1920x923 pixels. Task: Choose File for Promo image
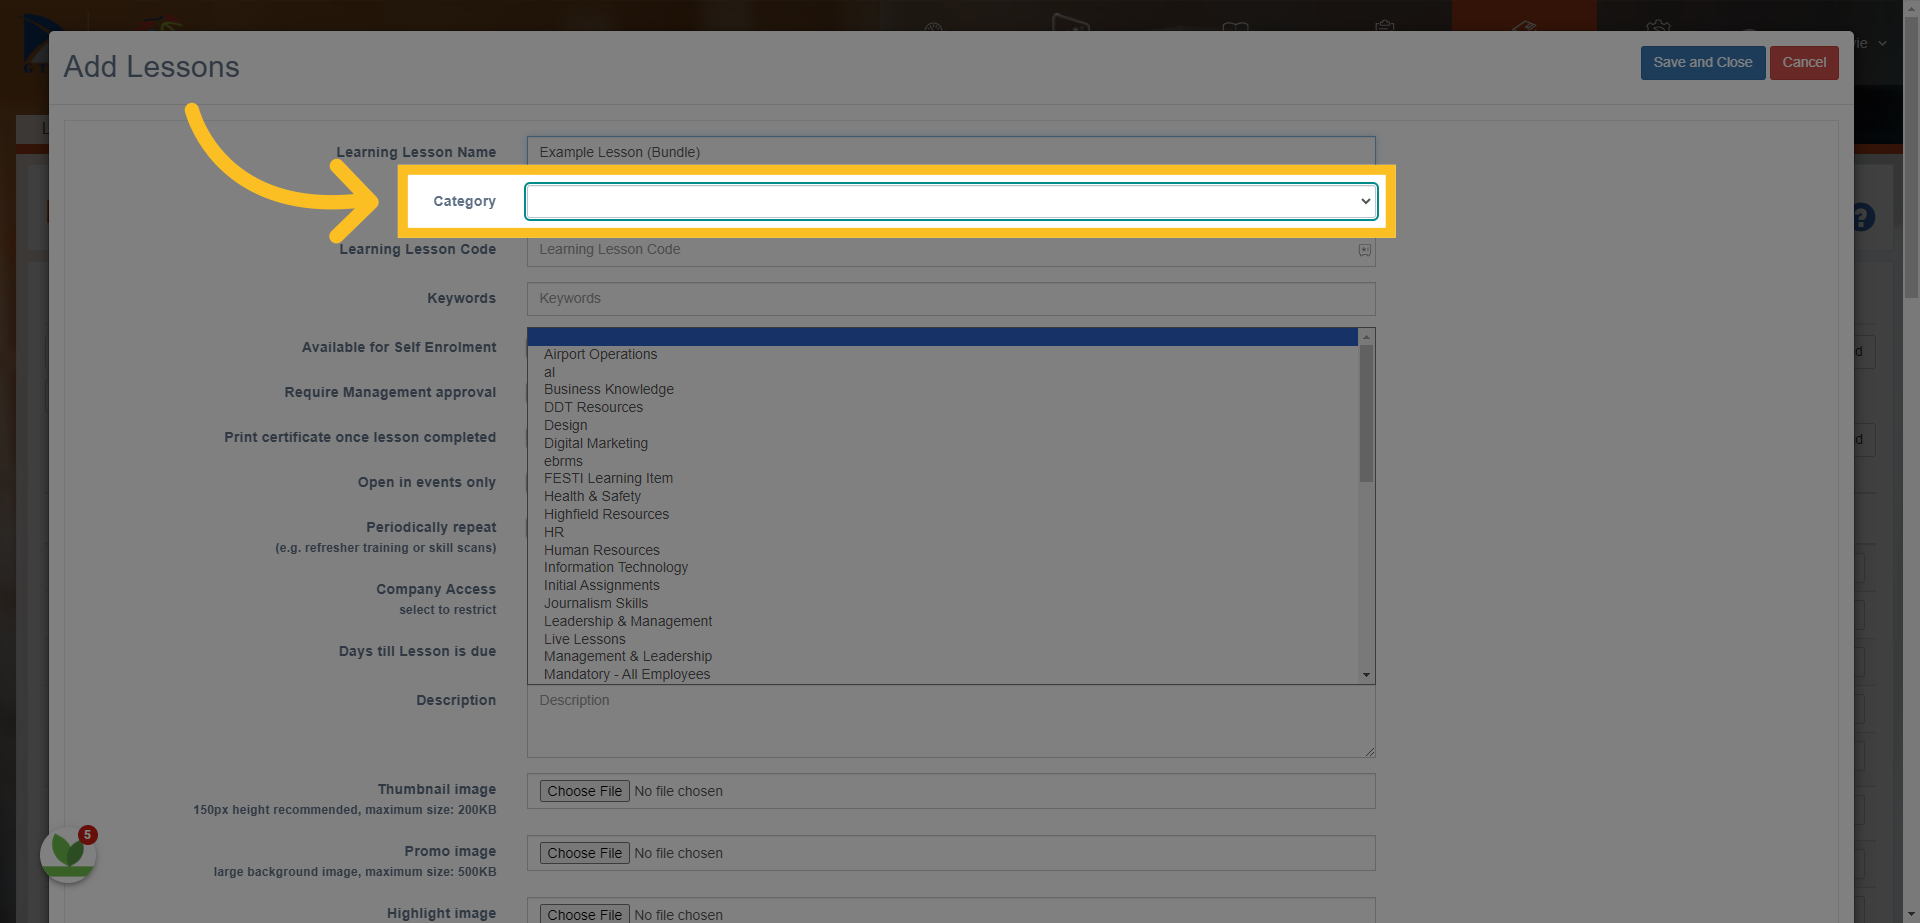pos(584,853)
